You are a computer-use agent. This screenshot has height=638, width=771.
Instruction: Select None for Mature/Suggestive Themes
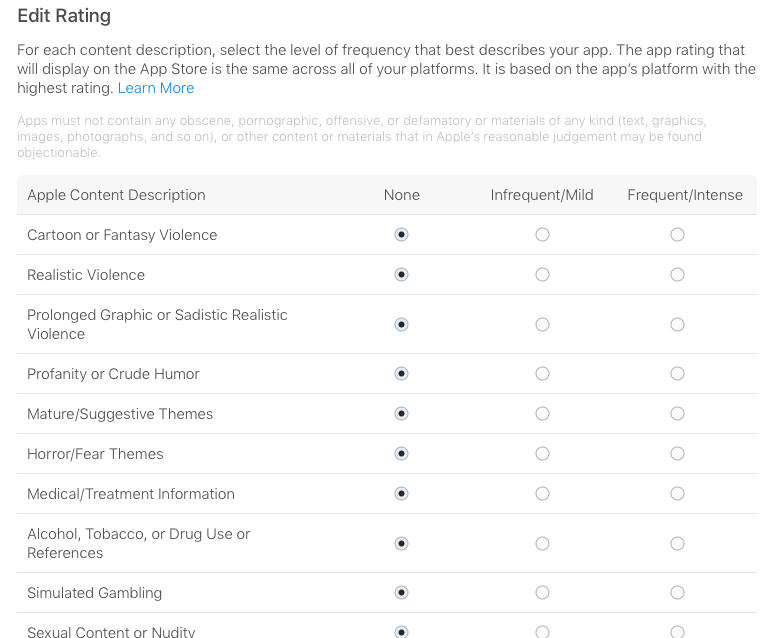[x=401, y=413]
